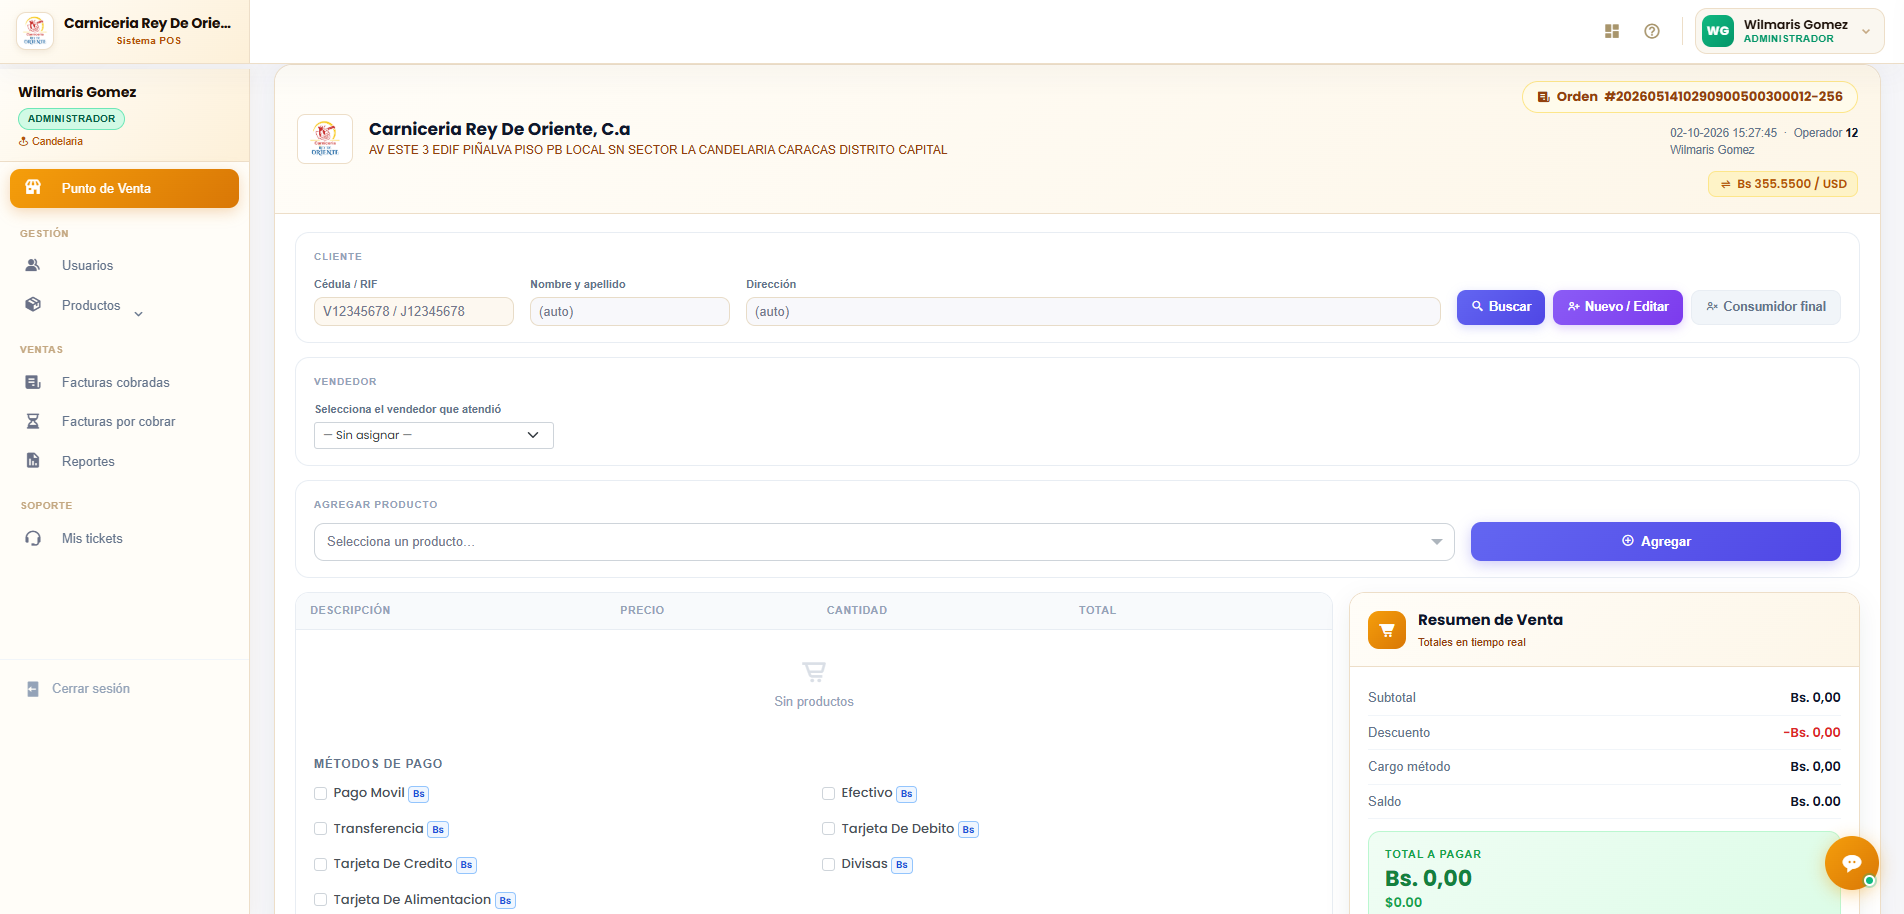The height and width of the screenshot is (914, 1904).
Task: Open the grid apps icon in header
Action: click(1612, 31)
